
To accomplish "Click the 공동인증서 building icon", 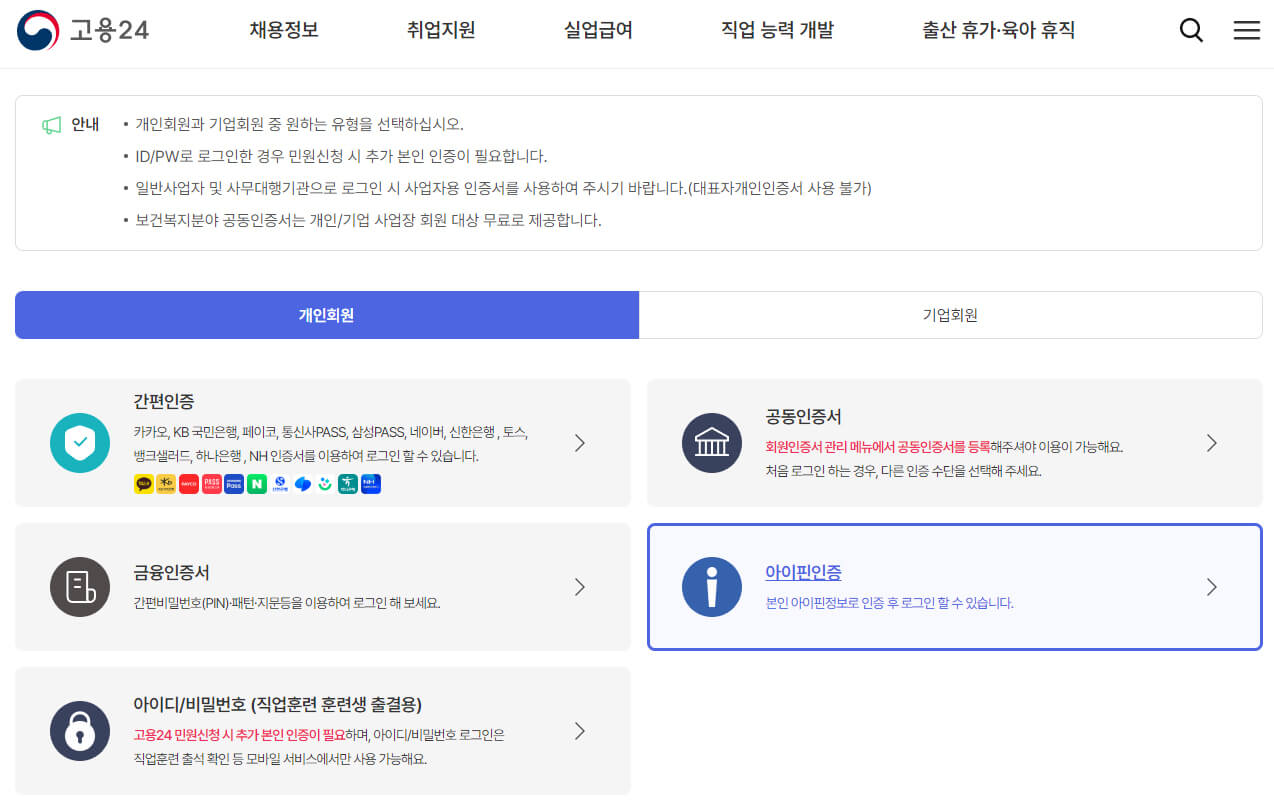I will [x=711, y=443].
